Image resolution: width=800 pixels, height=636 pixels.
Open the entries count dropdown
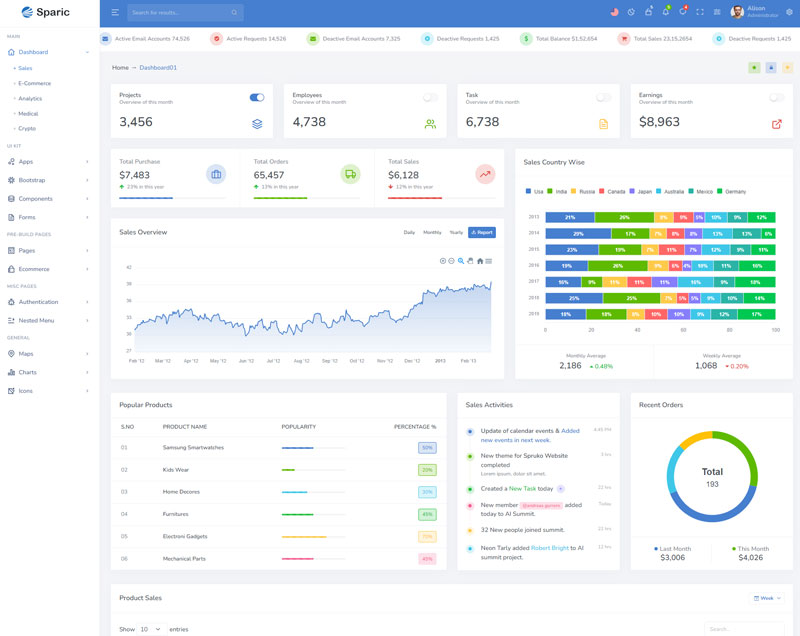tap(152, 629)
